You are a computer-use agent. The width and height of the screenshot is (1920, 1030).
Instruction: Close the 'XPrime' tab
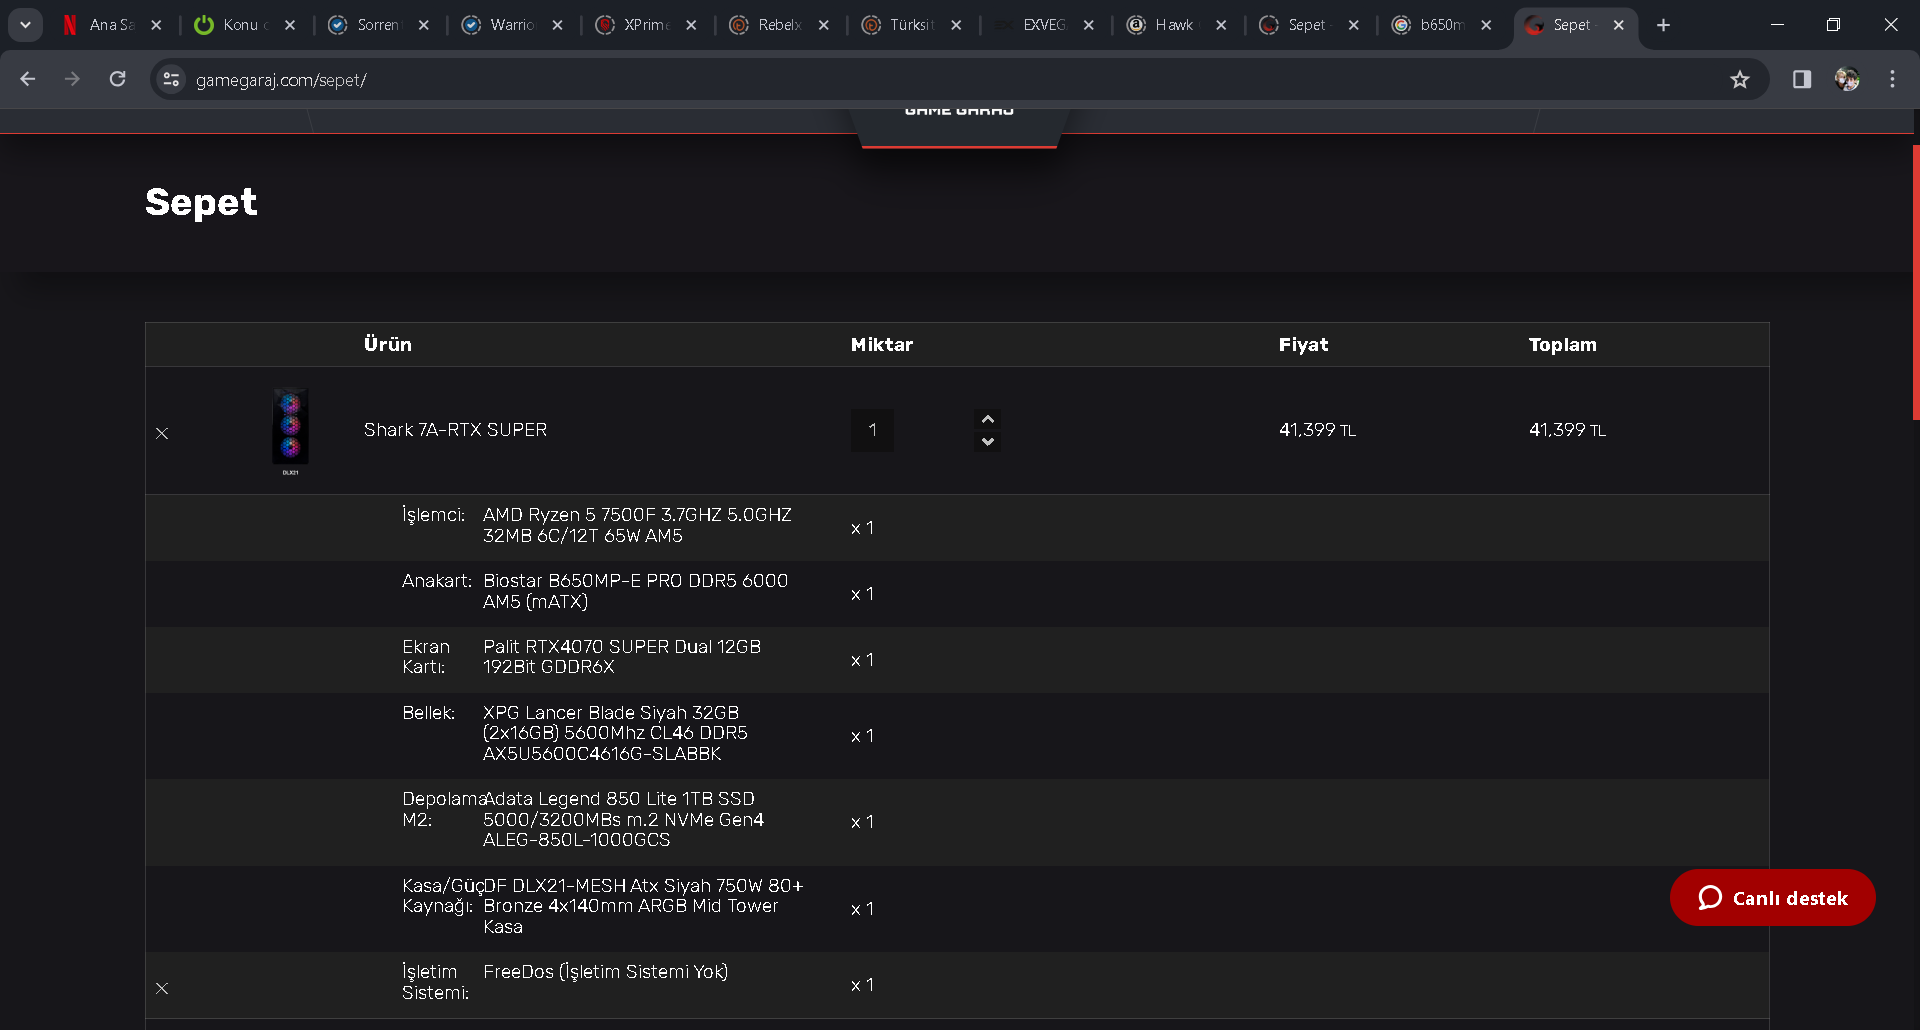(x=691, y=25)
